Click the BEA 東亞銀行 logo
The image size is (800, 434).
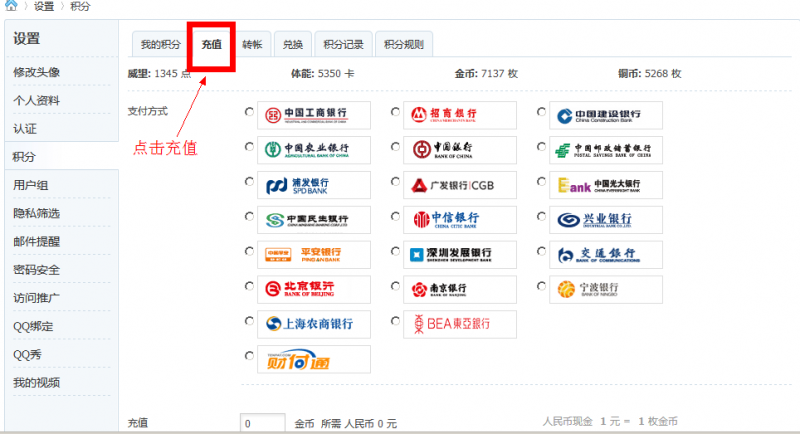pos(460,324)
